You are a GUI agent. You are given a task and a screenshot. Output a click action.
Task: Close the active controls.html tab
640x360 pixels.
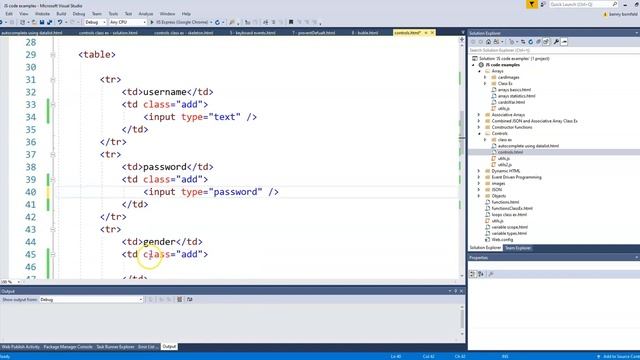pyautogui.click(x=432, y=33)
